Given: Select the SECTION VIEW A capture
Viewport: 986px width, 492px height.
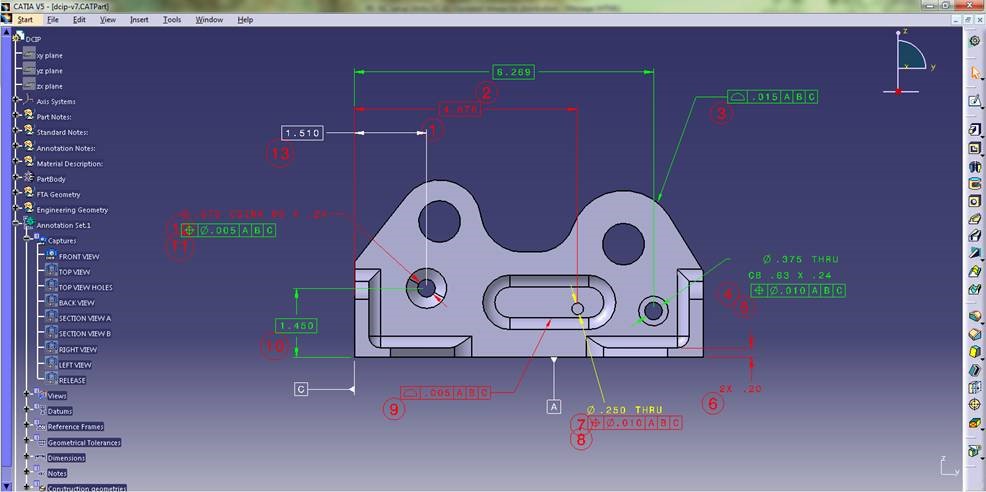Looking at the screenshot, I should coord(84,318).
